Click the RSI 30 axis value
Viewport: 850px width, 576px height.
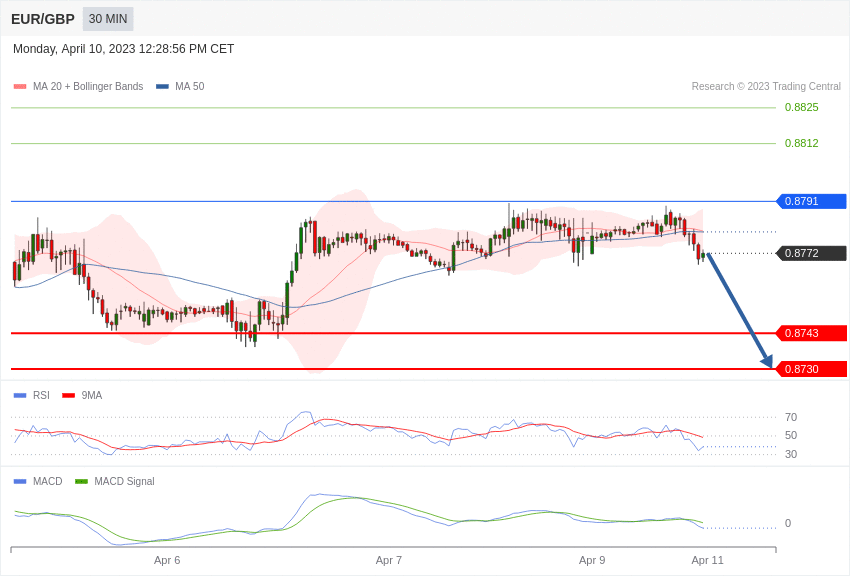tap(791, 454)
